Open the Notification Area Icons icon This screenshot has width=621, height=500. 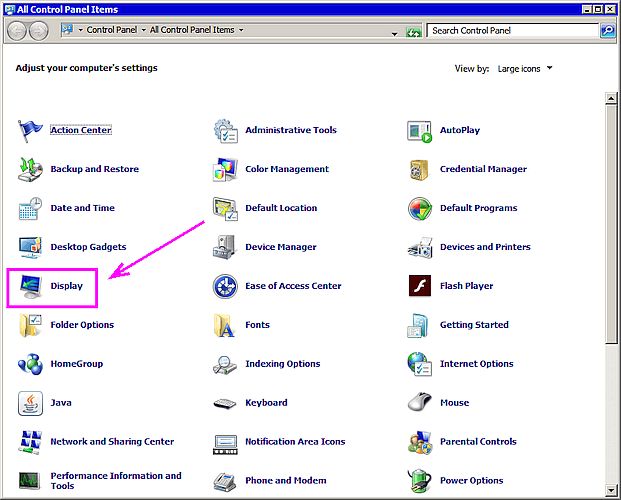(225, 444)
